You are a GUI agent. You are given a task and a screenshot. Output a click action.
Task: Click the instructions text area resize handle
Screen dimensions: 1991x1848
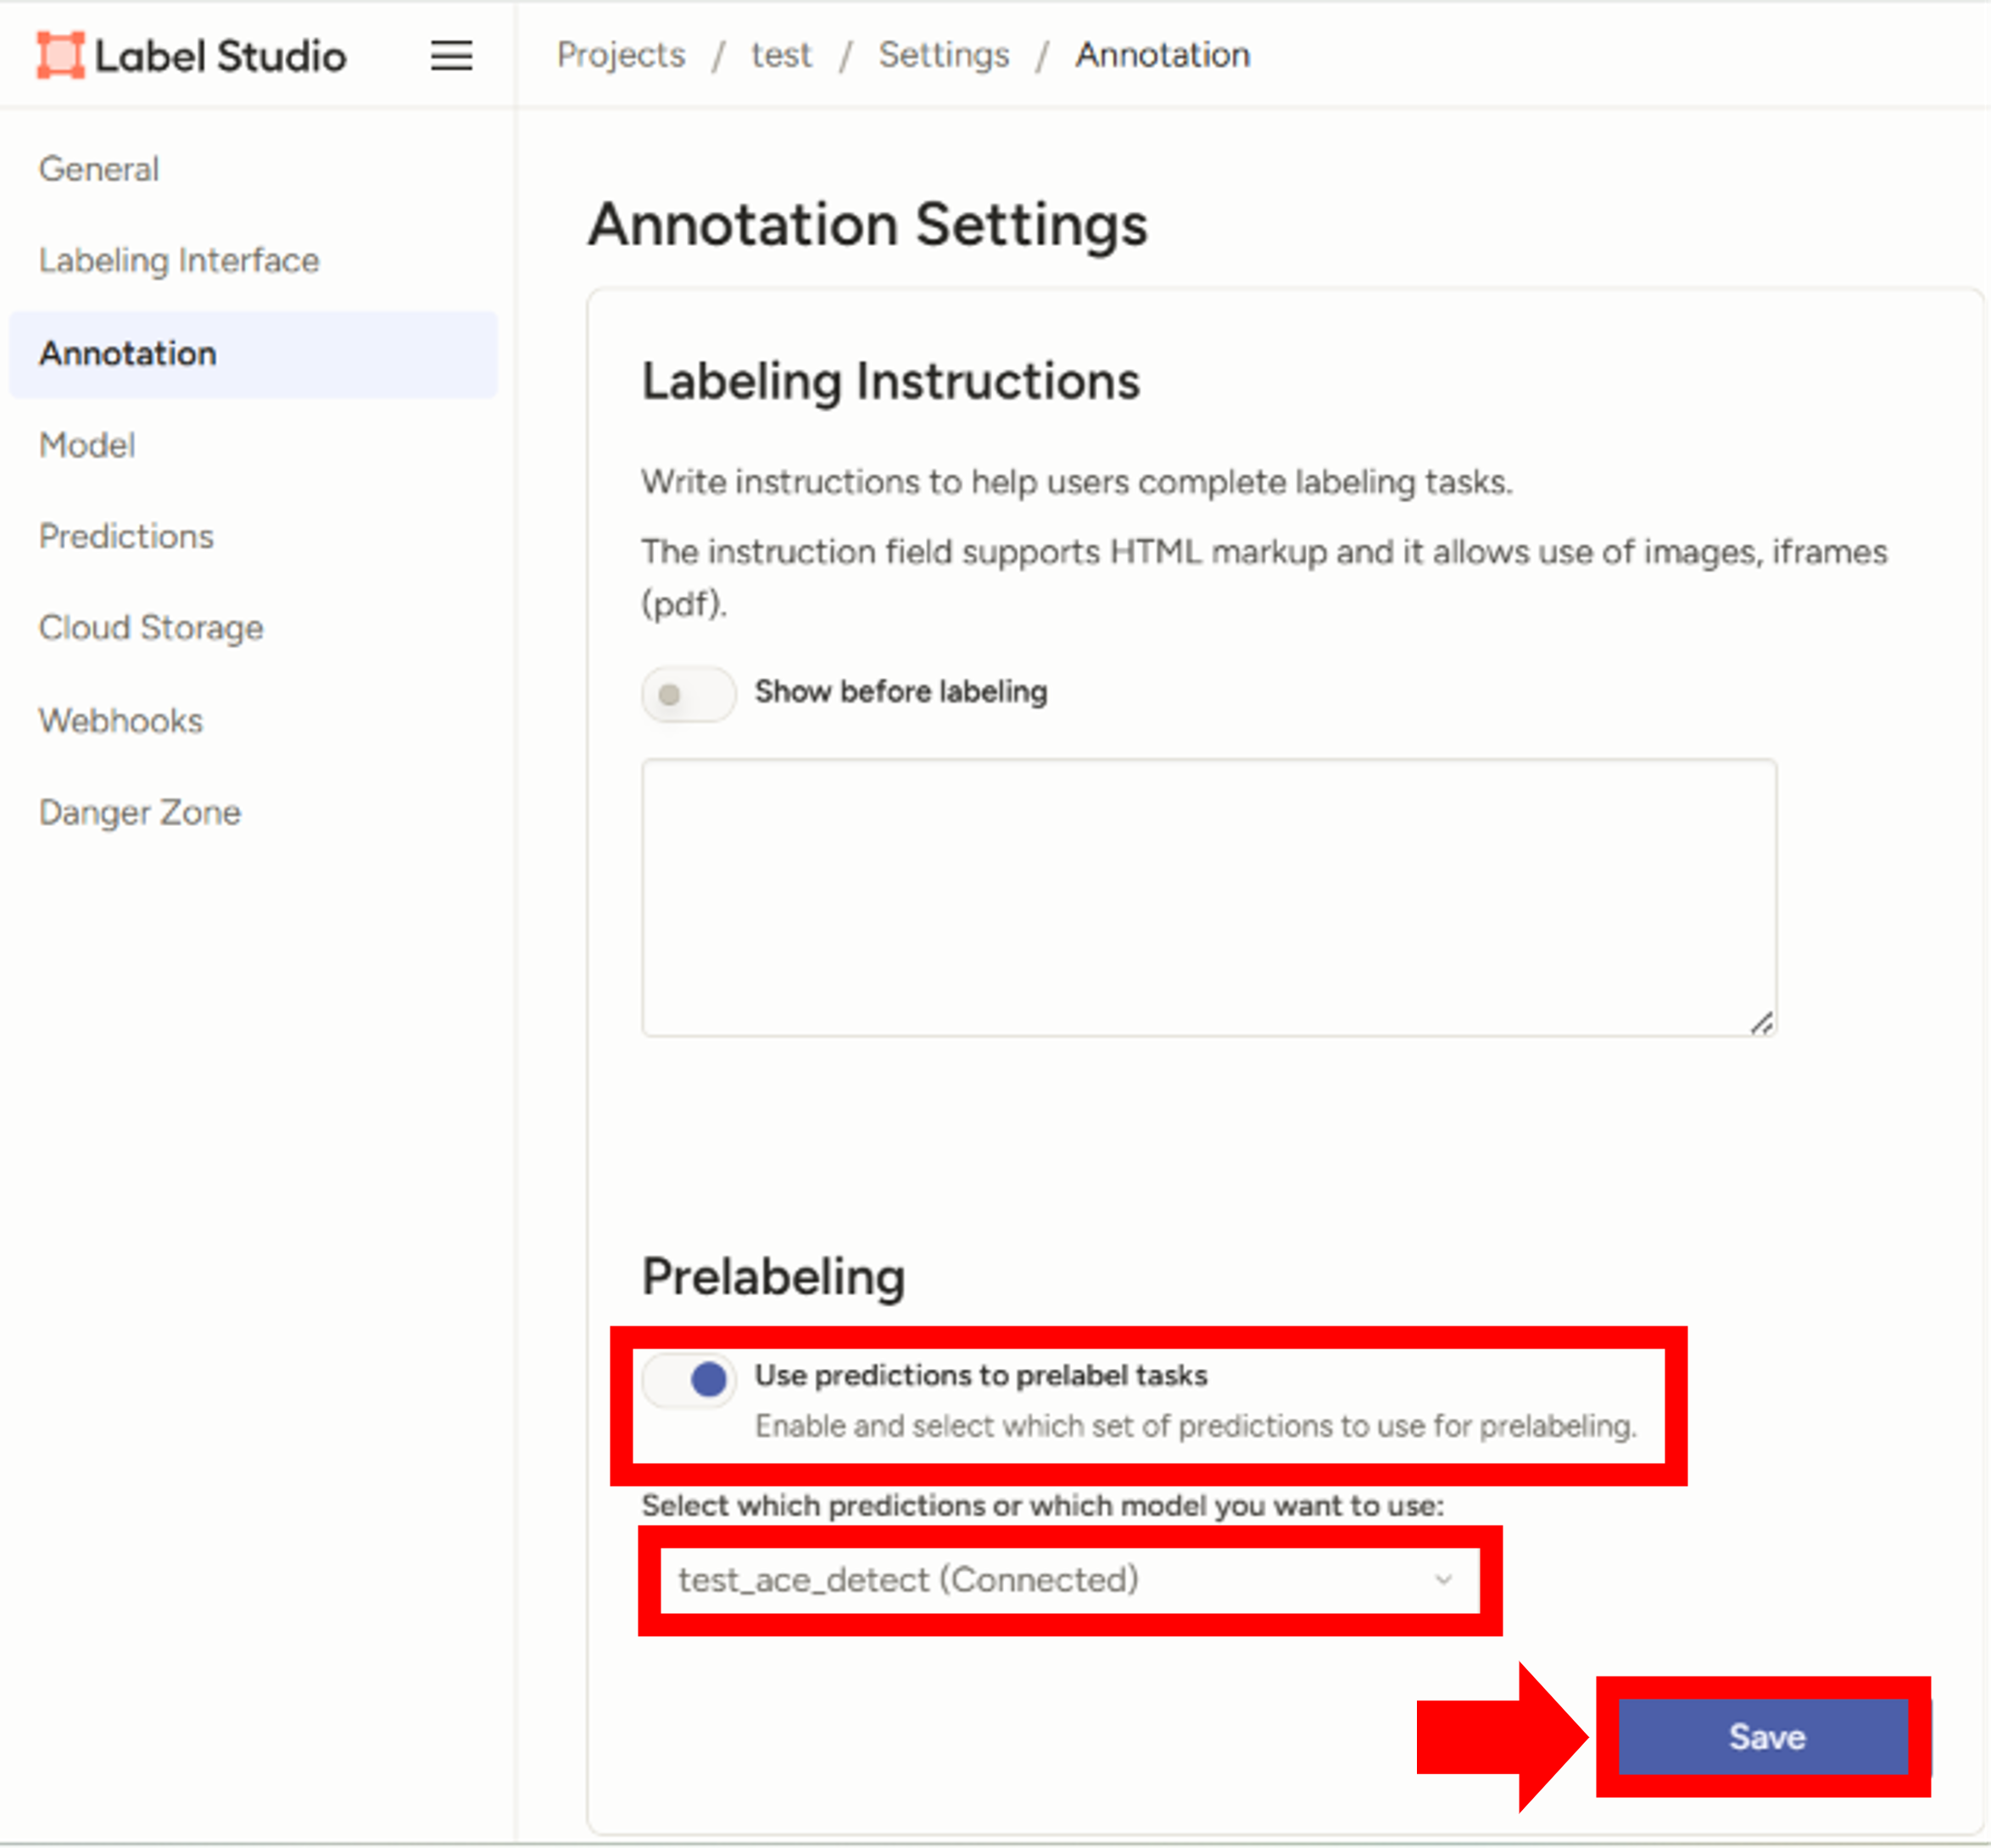pos(1761,1022)
